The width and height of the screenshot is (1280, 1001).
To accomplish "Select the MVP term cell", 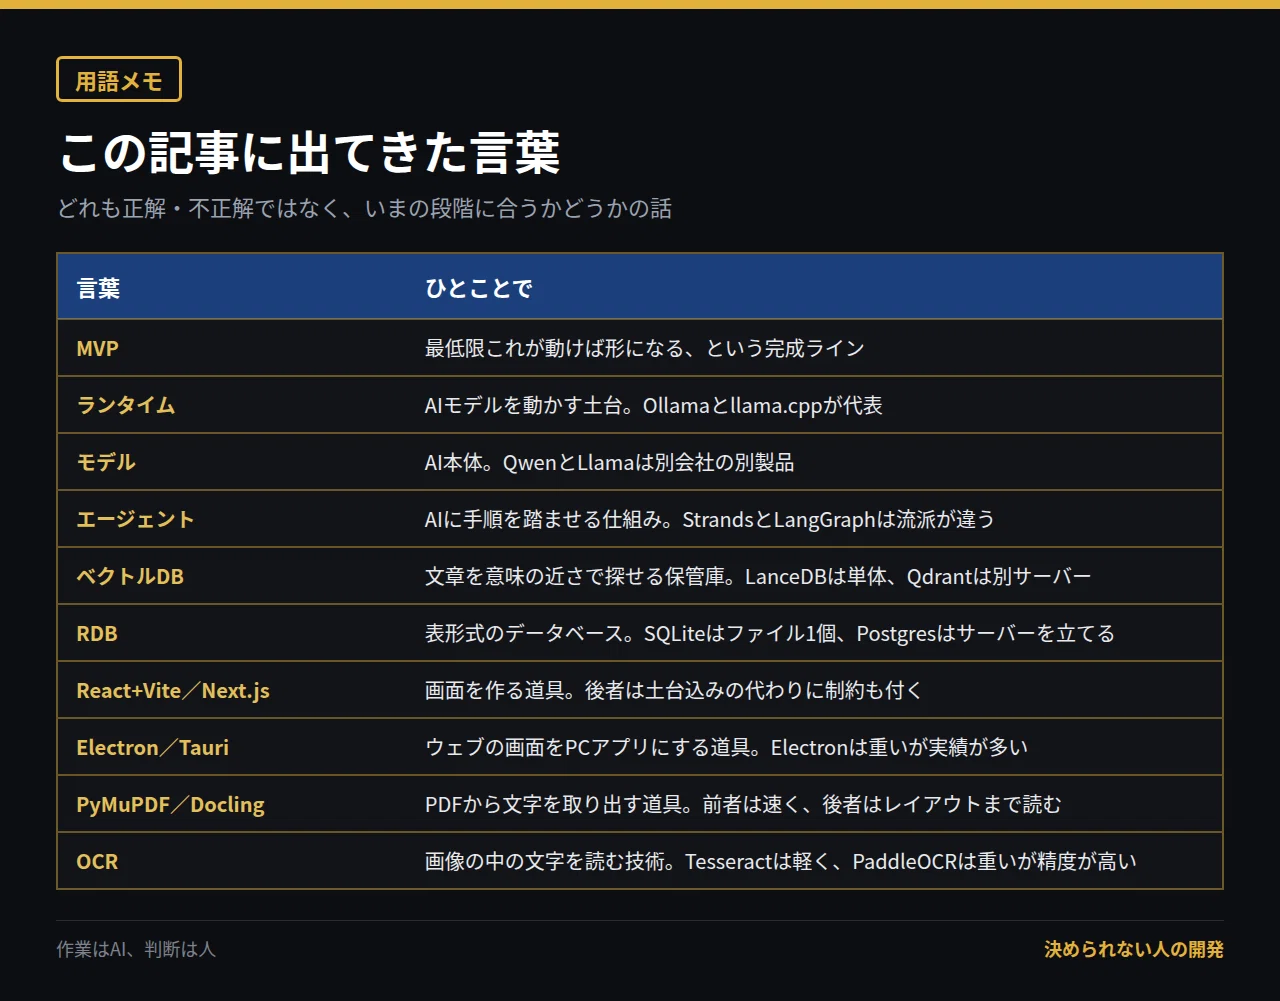I will coord(231,348).
